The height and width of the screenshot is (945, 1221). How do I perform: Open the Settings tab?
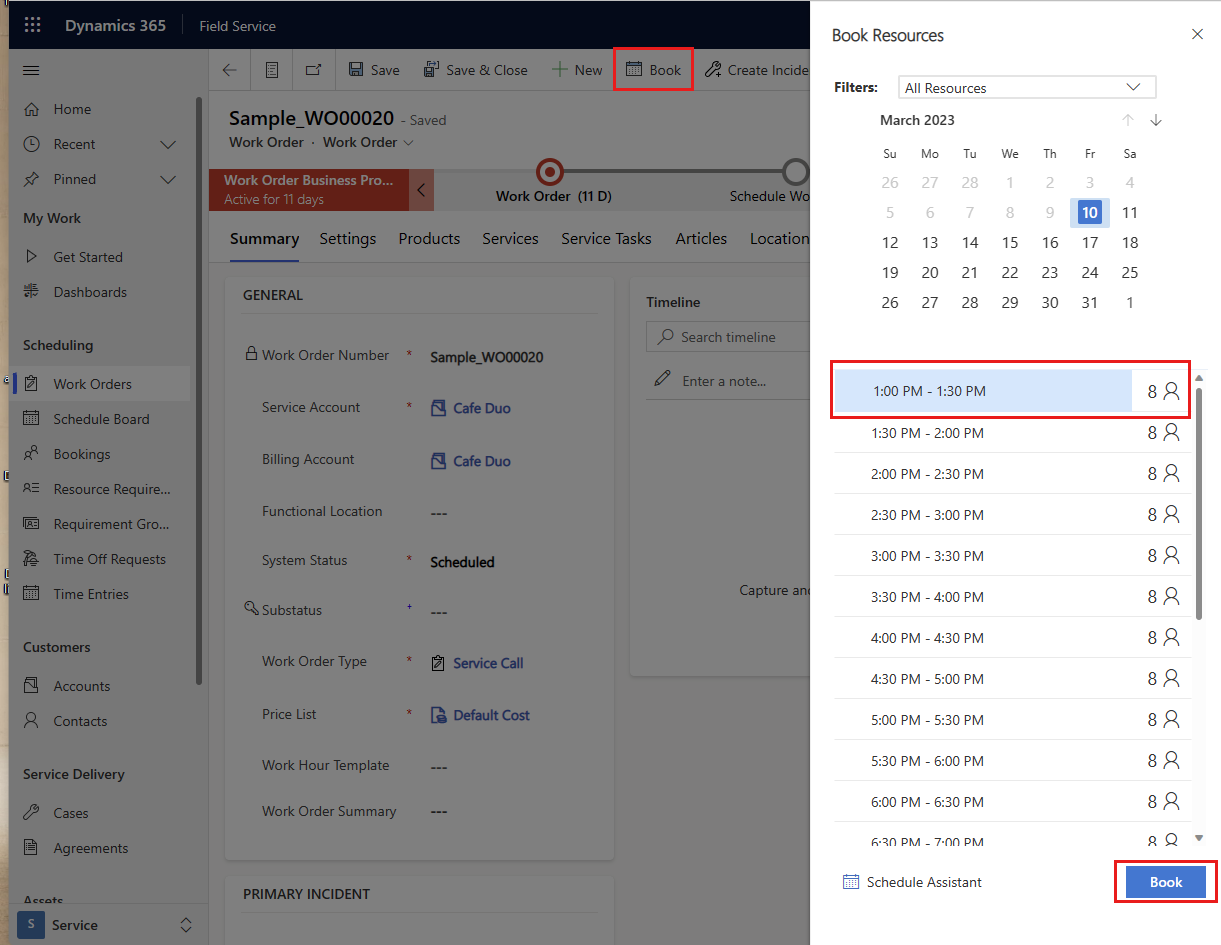click(348, 239)
